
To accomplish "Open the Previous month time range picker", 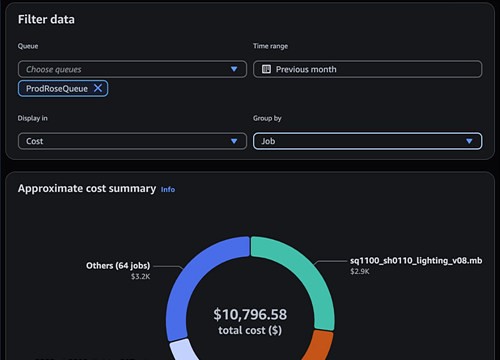I will point(368,69).
